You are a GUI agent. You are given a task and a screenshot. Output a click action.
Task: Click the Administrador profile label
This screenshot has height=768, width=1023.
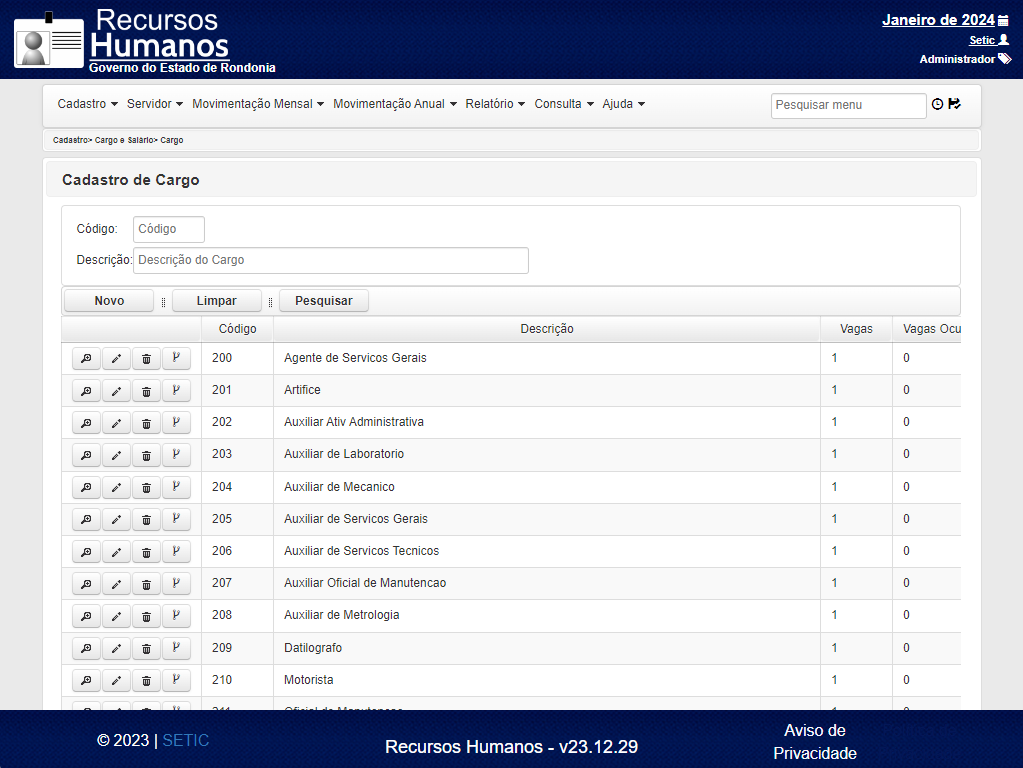pos(957,59)
